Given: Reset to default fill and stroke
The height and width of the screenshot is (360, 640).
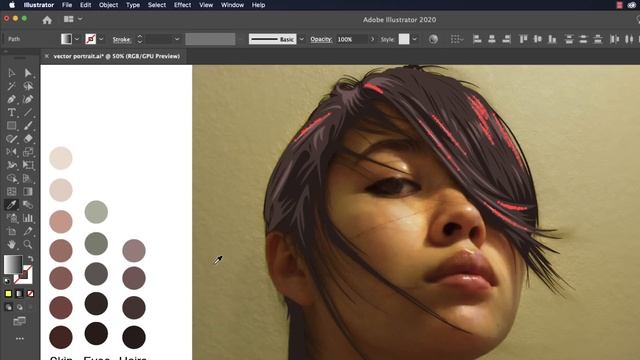Looking at the screenshot, I should [7, 281].
